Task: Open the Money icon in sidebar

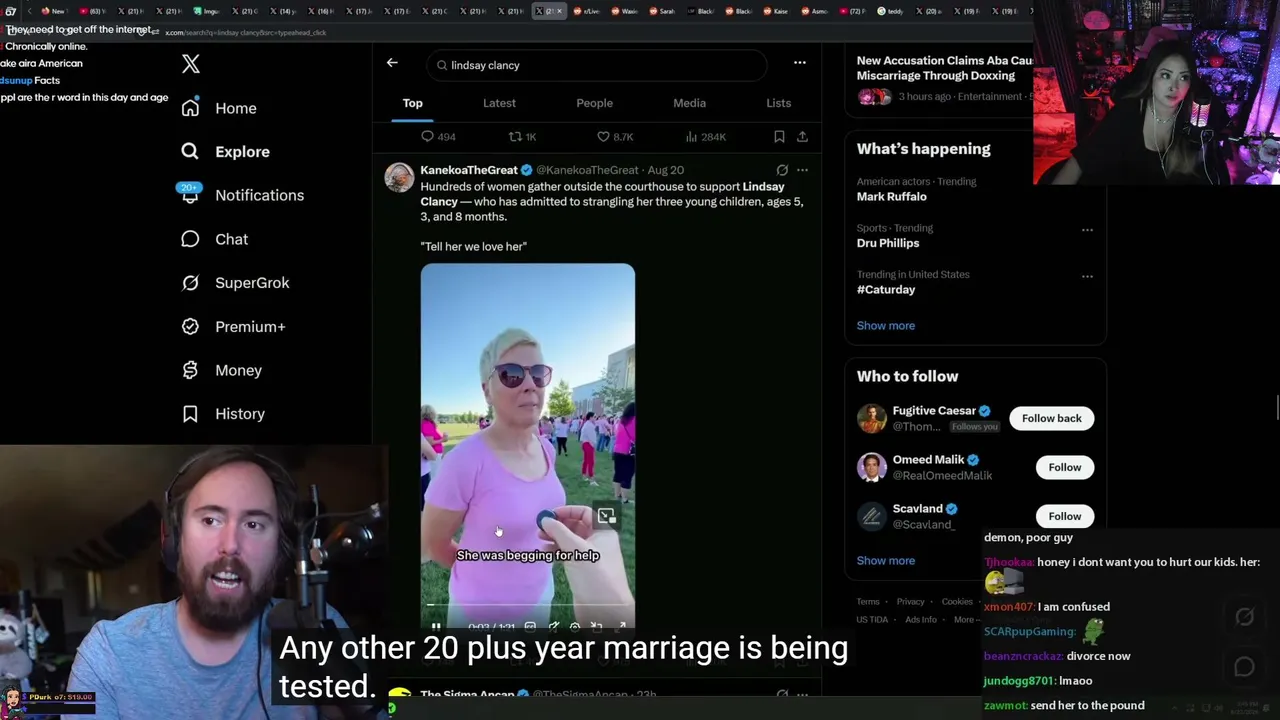Action: [x=190, y=370]
